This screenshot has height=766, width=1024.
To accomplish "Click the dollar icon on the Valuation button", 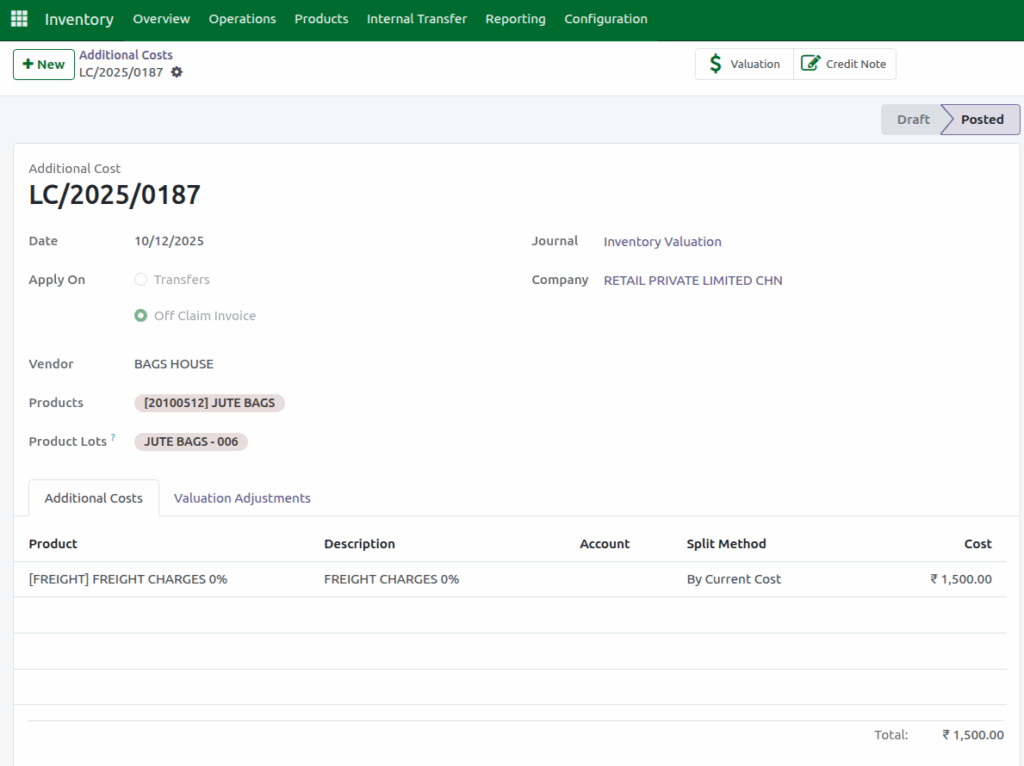I will (x=716, y=63).
